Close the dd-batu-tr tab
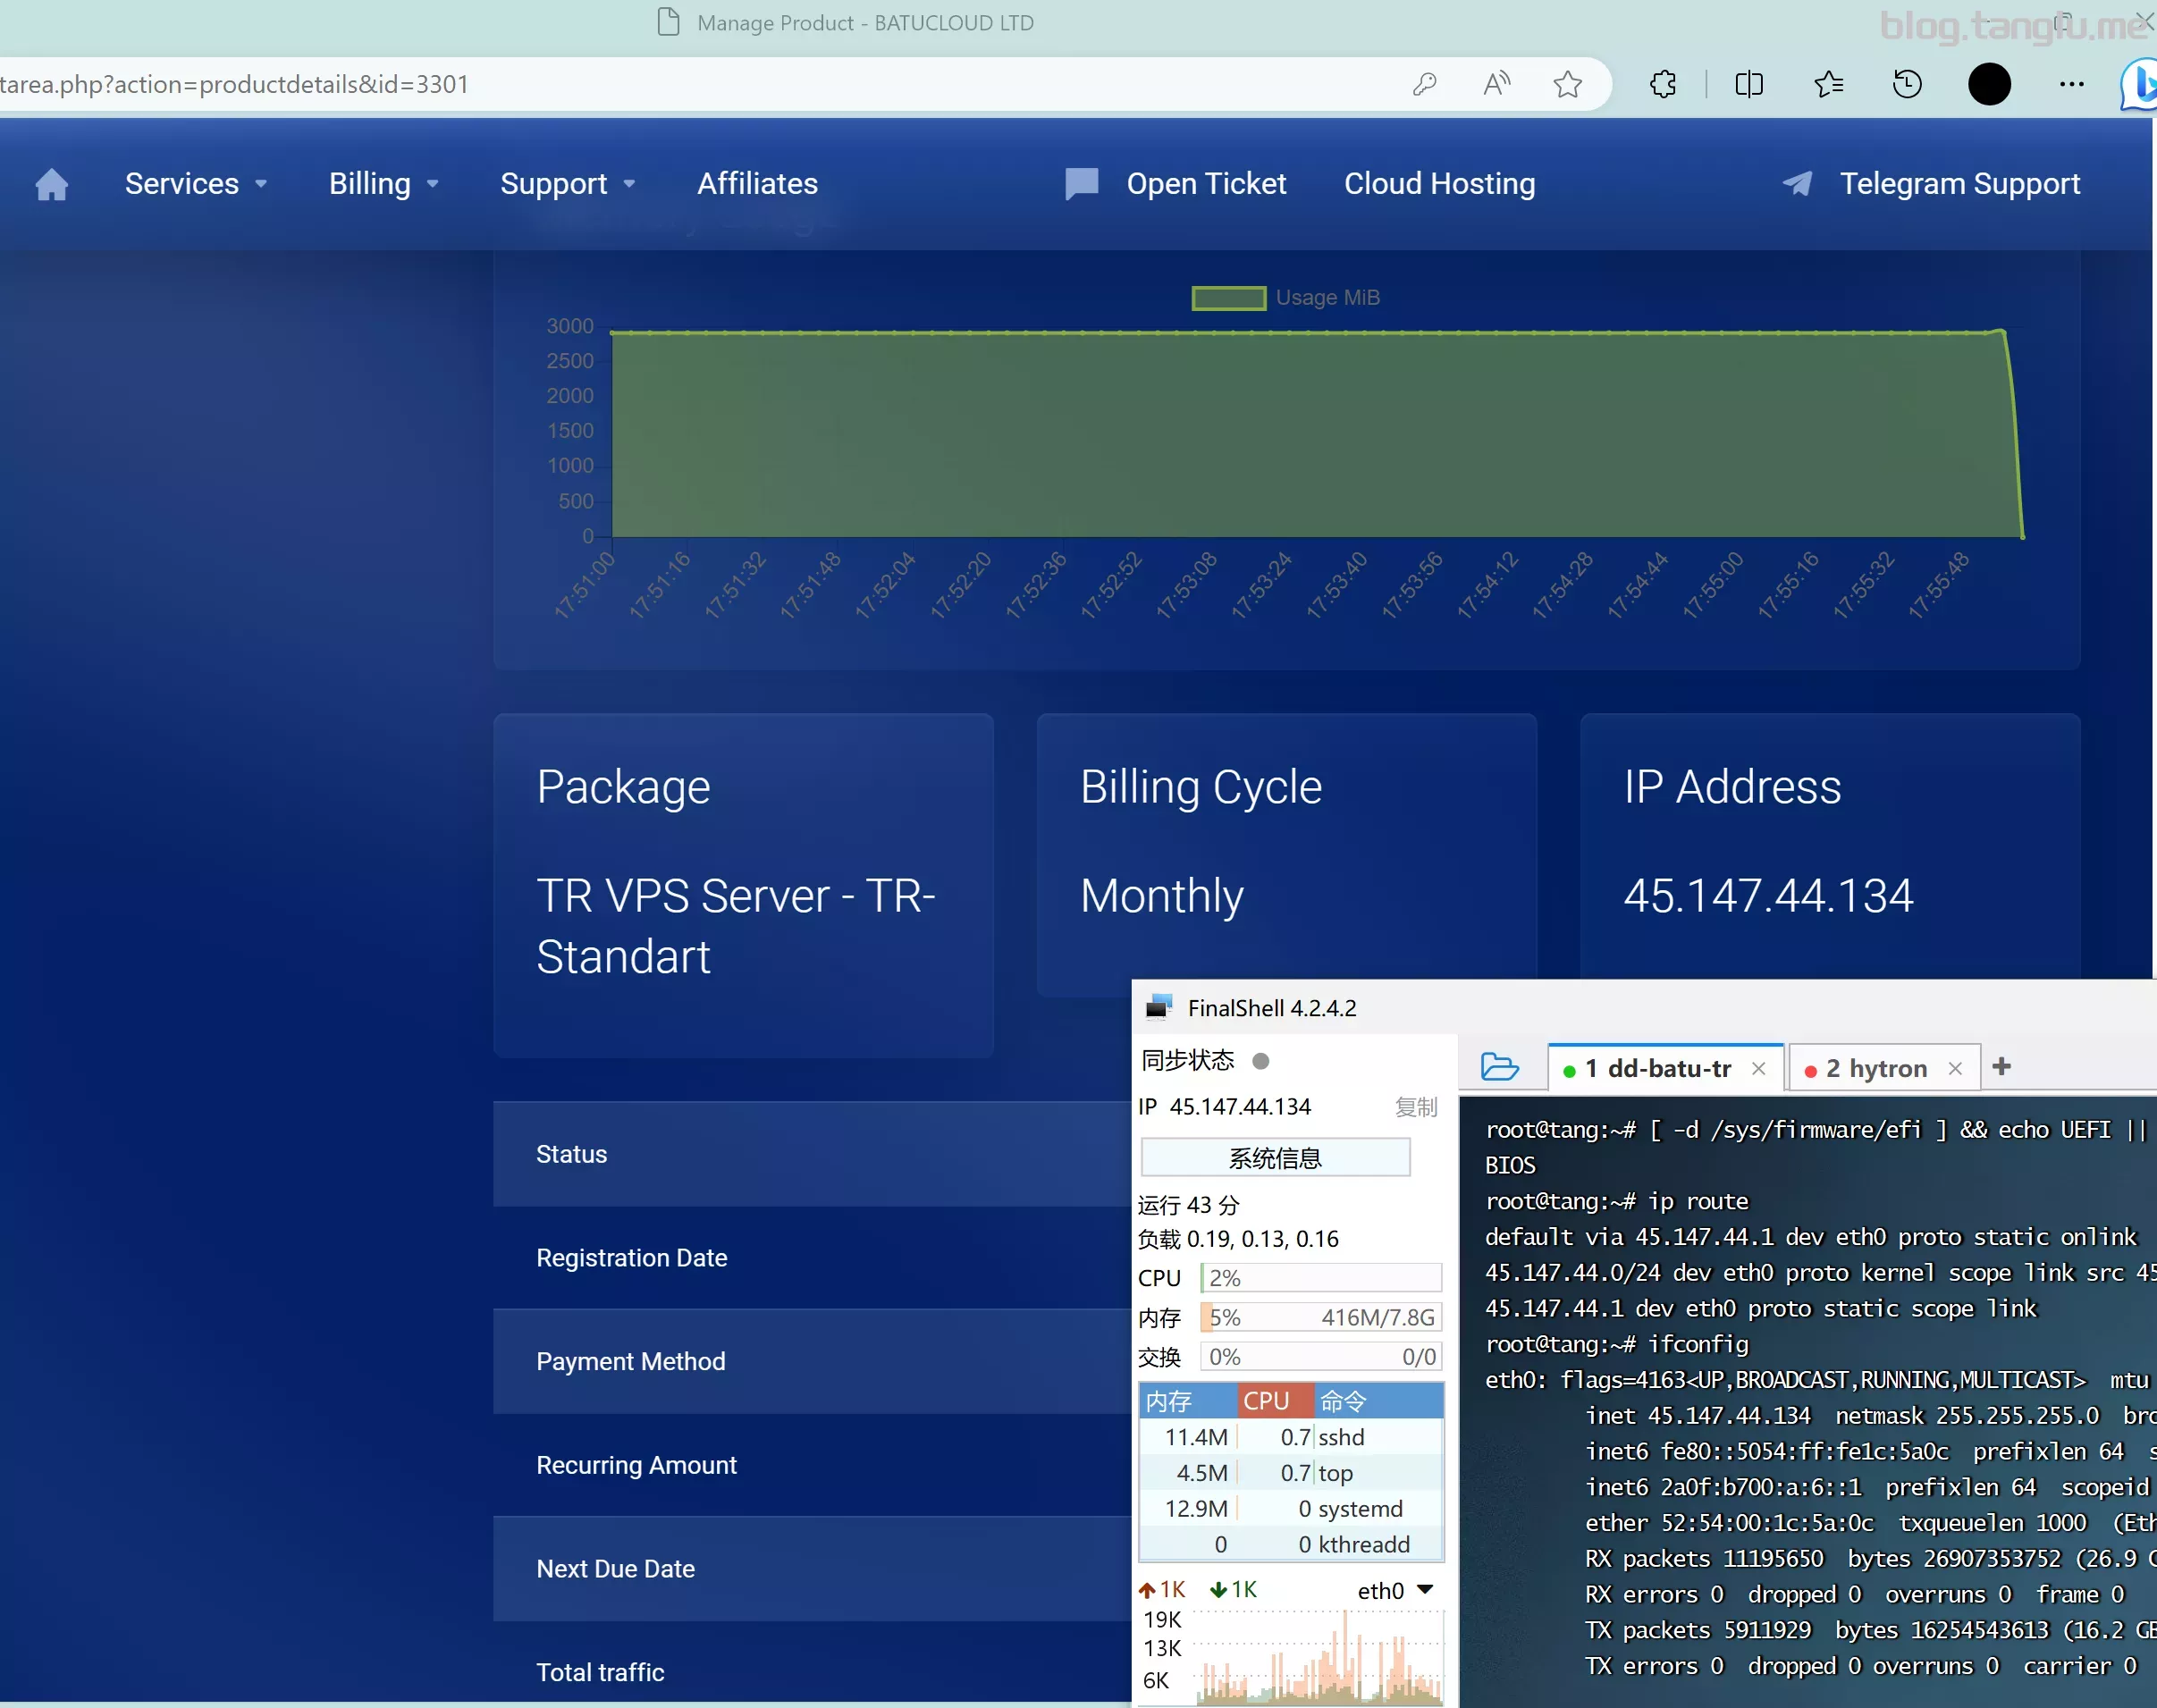This screenshot has height=1708, width=2157. pyautogui.click(x=1758, y=1069)
